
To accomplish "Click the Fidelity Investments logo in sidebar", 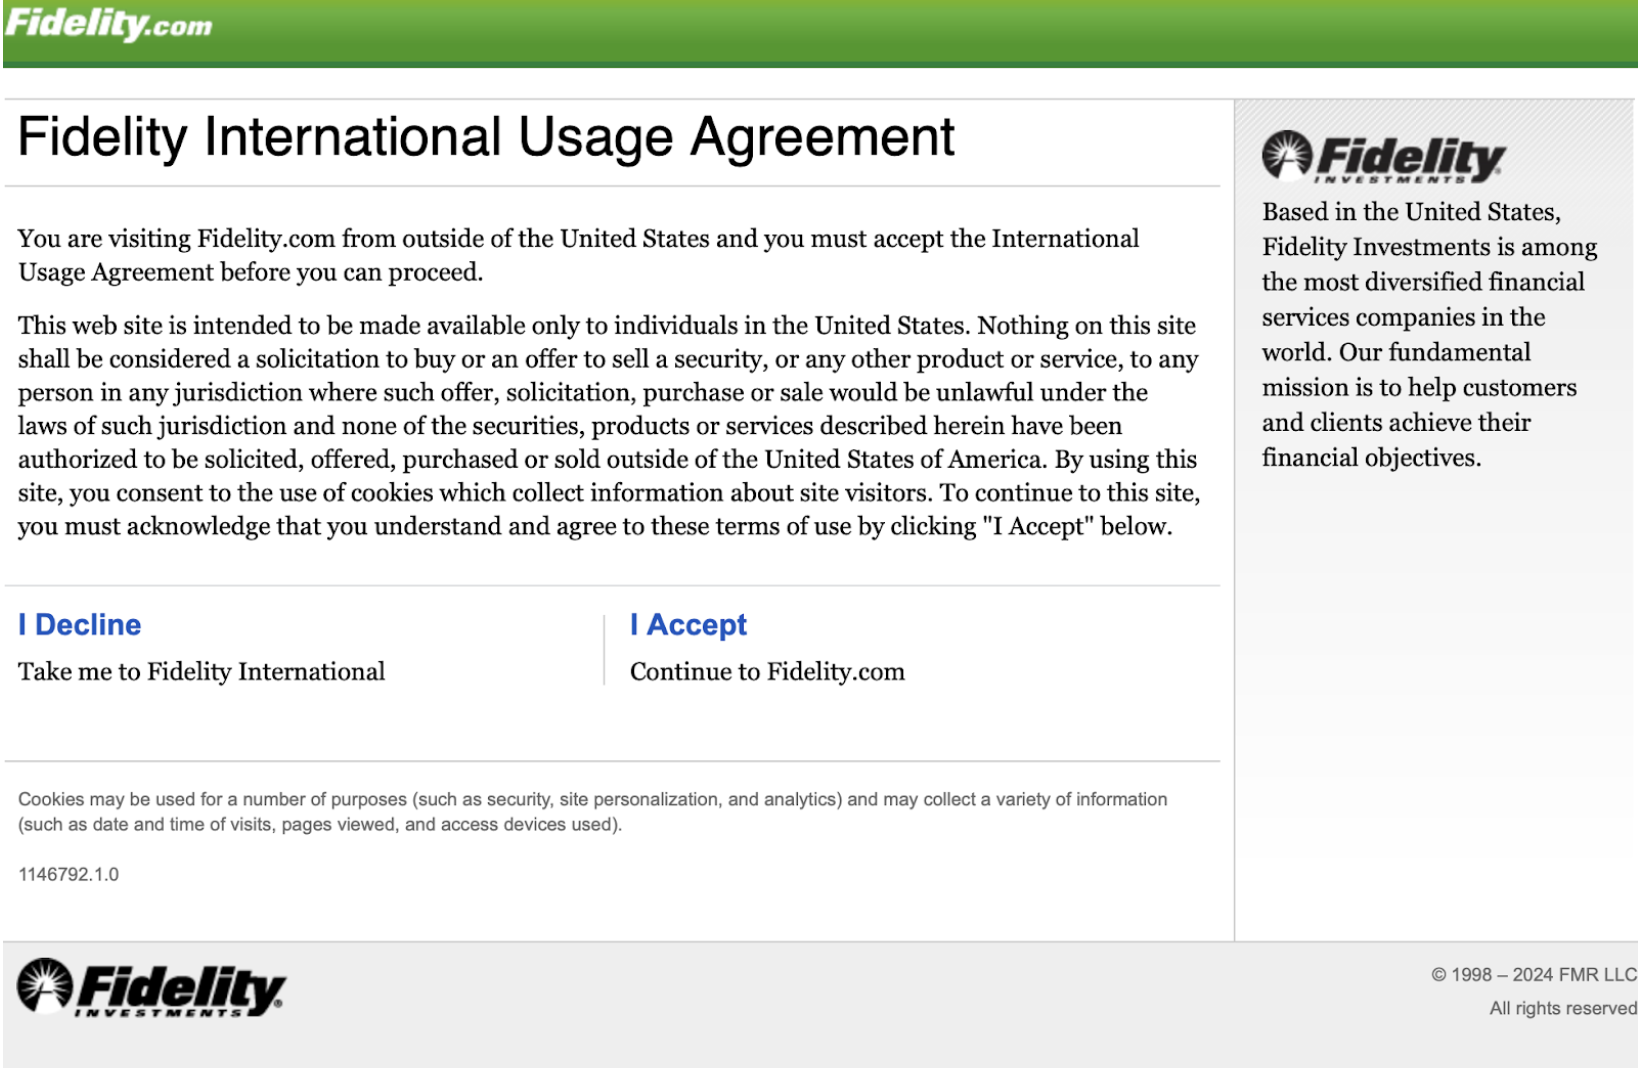I will [x=1383, y=157].
